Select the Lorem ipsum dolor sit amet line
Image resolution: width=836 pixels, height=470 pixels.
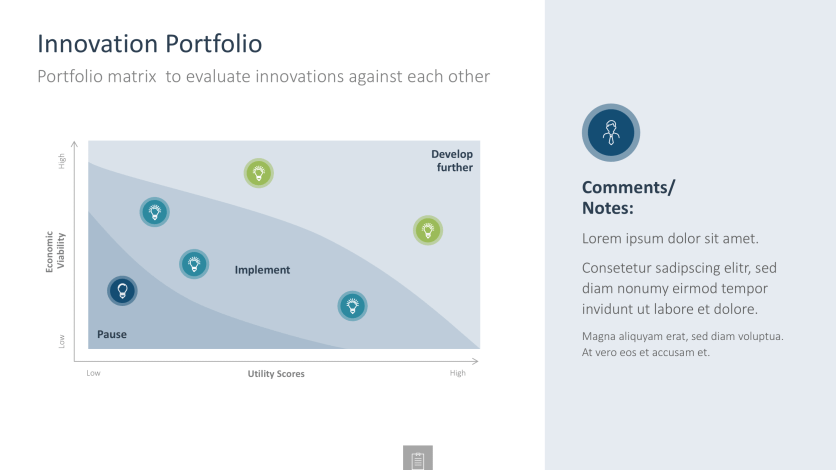coord(670,239)
